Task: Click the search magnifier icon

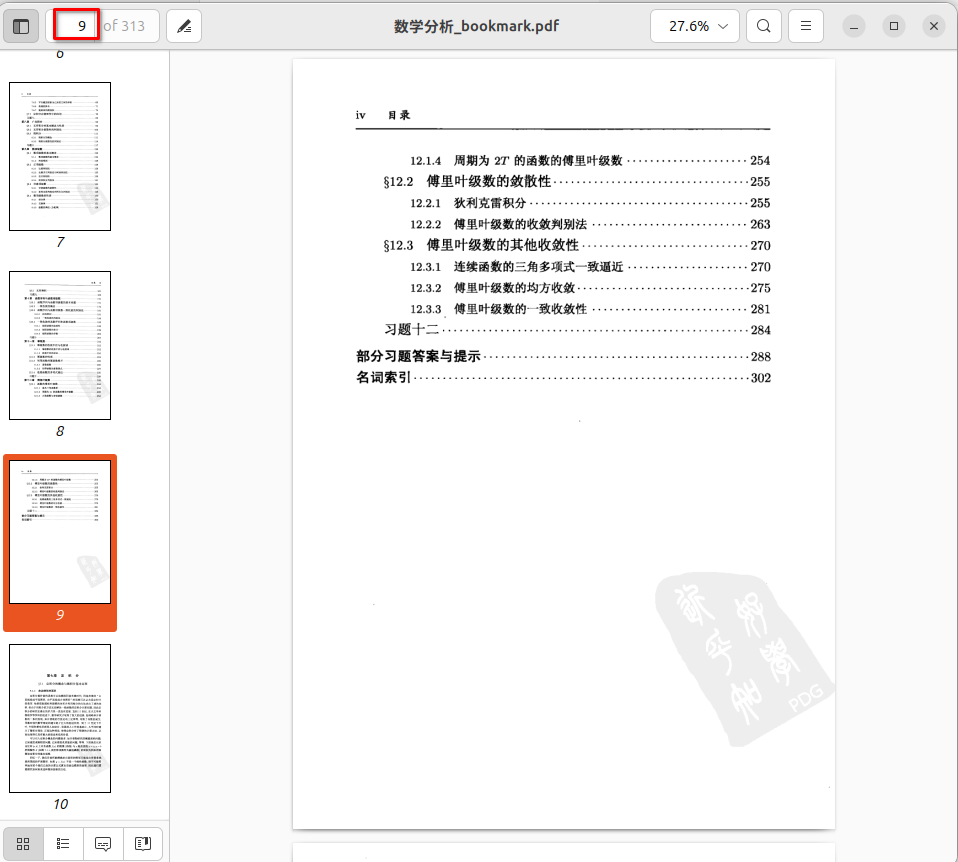Action: click(x=763, y=26)
